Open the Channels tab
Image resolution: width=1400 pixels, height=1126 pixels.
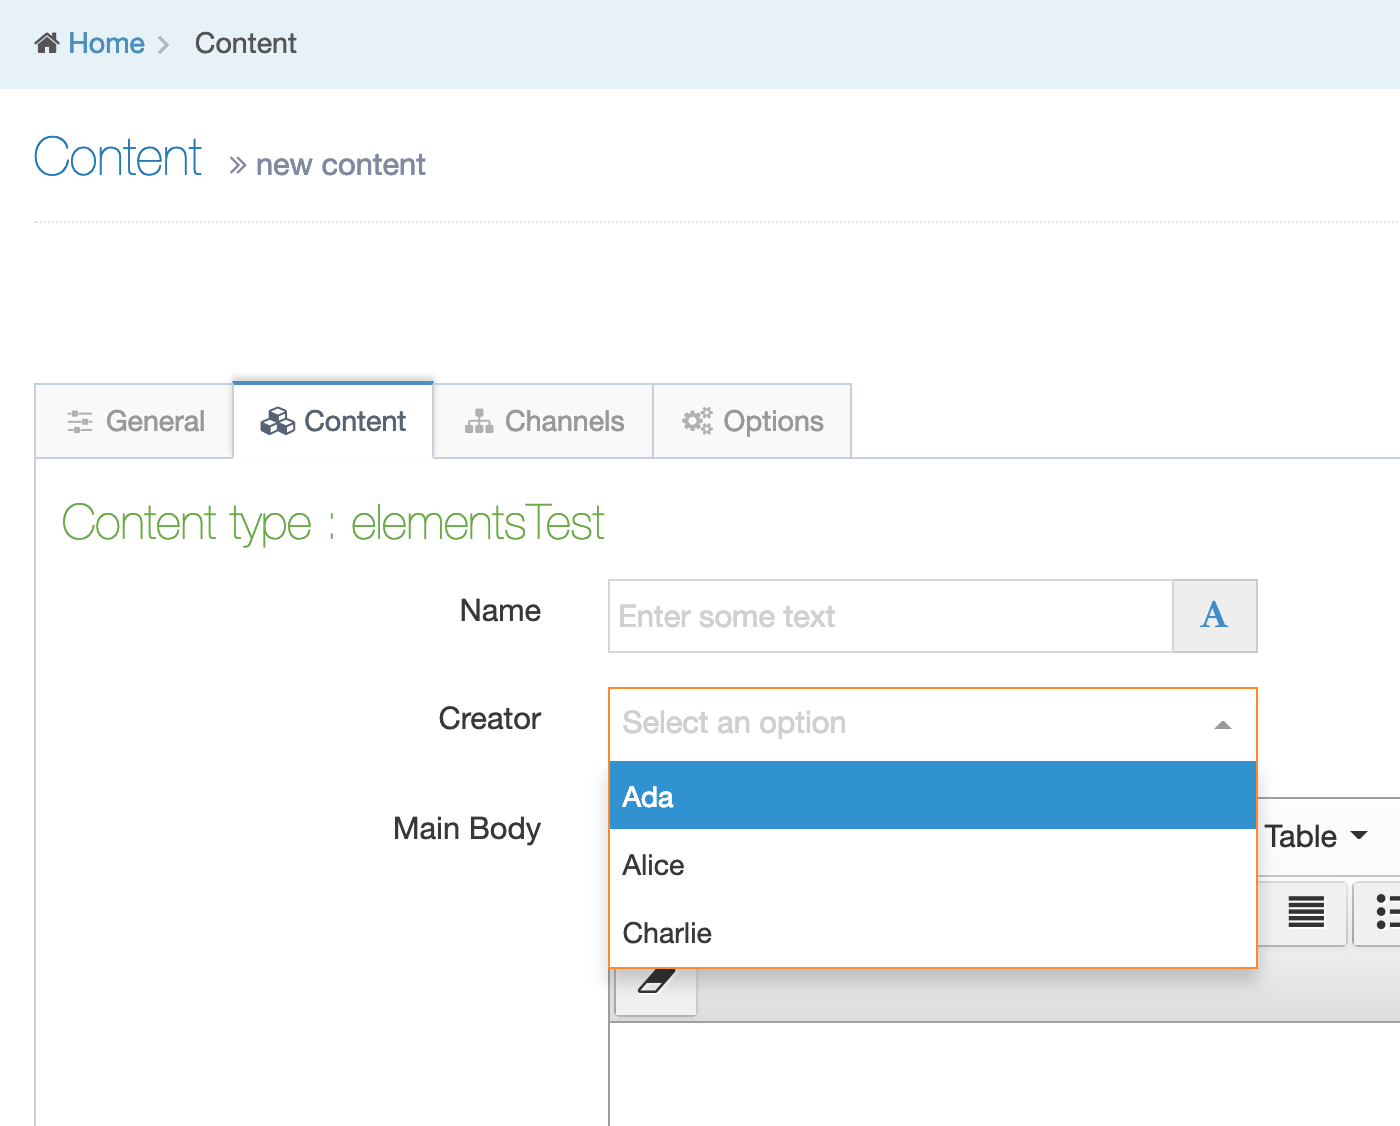tap(544, 421)
